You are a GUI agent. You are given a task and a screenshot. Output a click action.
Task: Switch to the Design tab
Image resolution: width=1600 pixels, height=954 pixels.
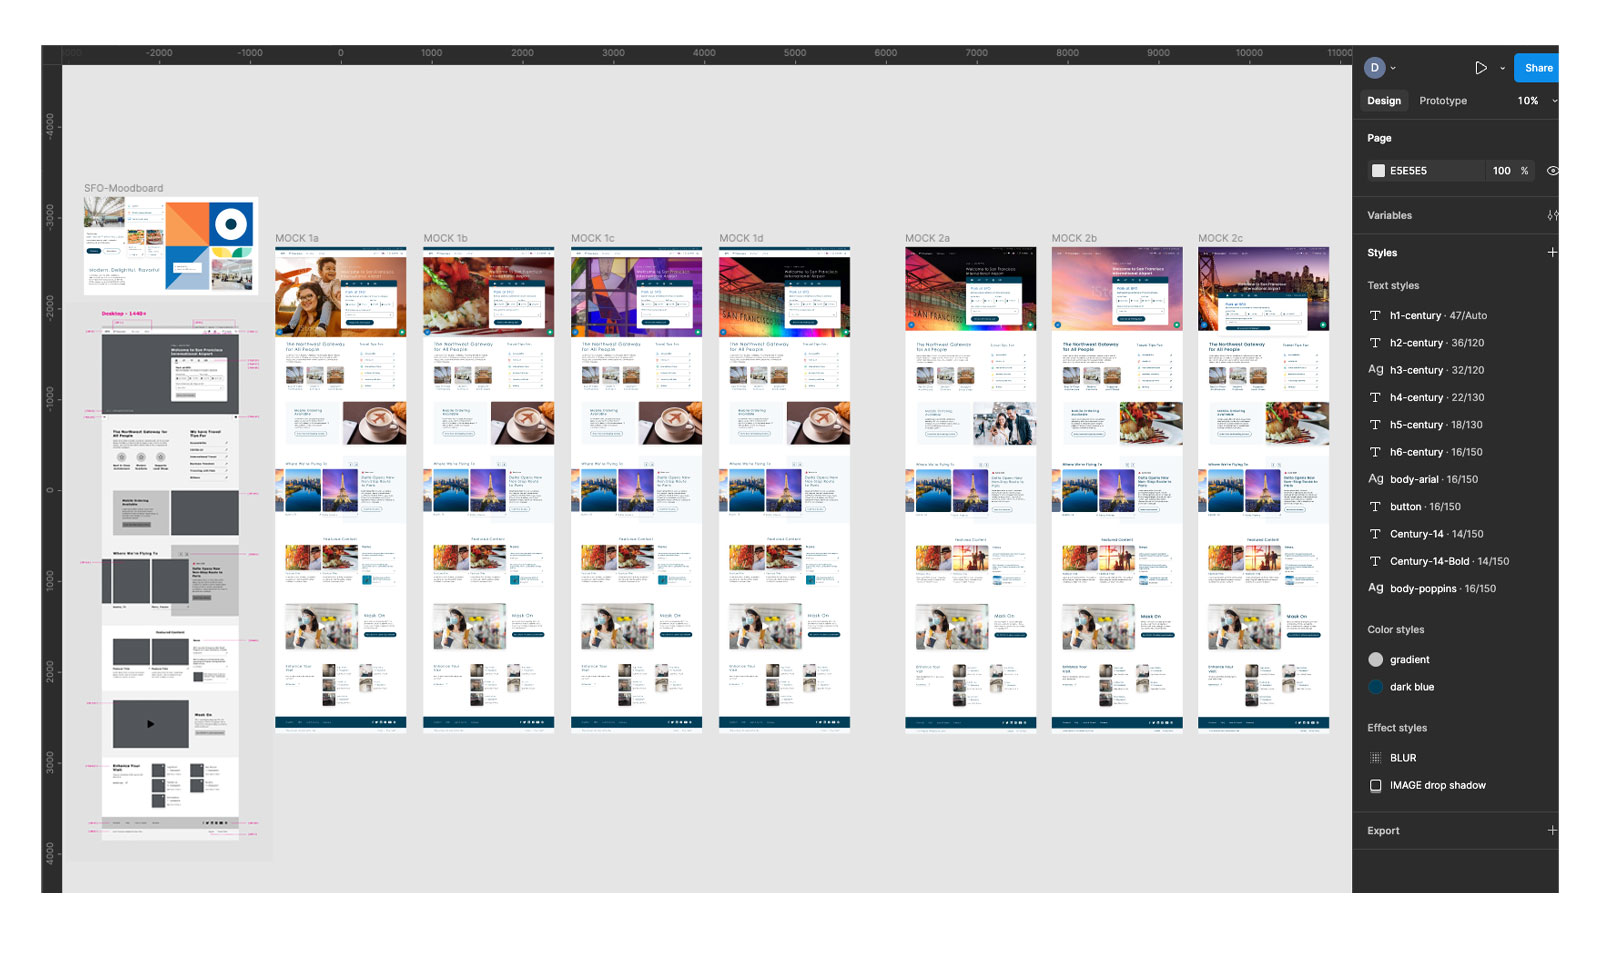coord(1384,101)
